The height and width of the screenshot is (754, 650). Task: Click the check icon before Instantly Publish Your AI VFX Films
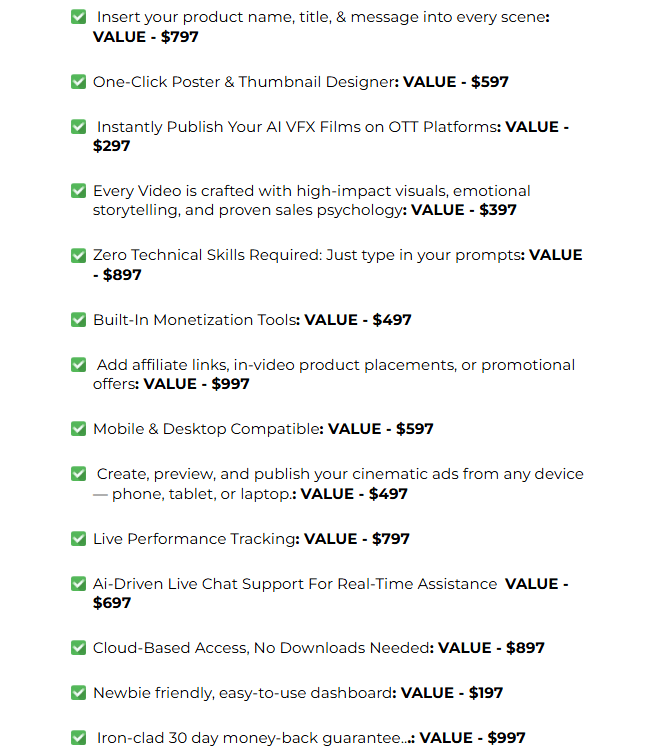tap(78, 127)
